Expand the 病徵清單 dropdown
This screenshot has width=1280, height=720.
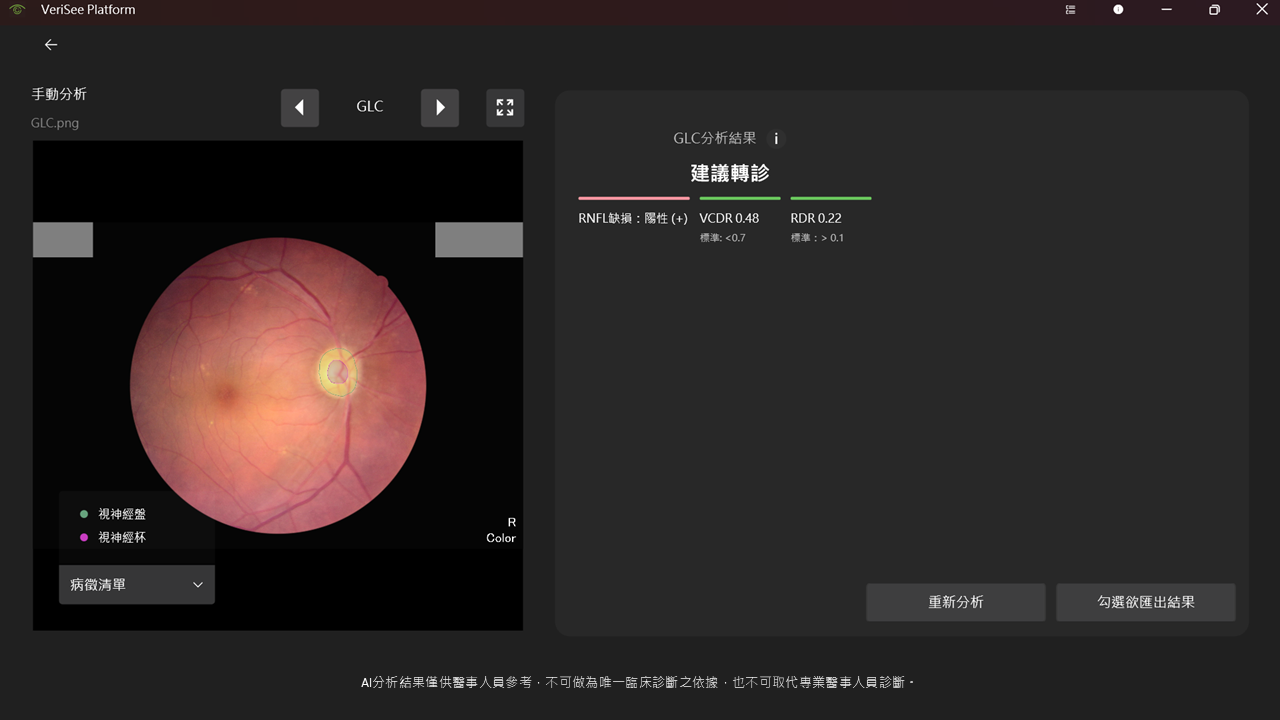(137, 585)
